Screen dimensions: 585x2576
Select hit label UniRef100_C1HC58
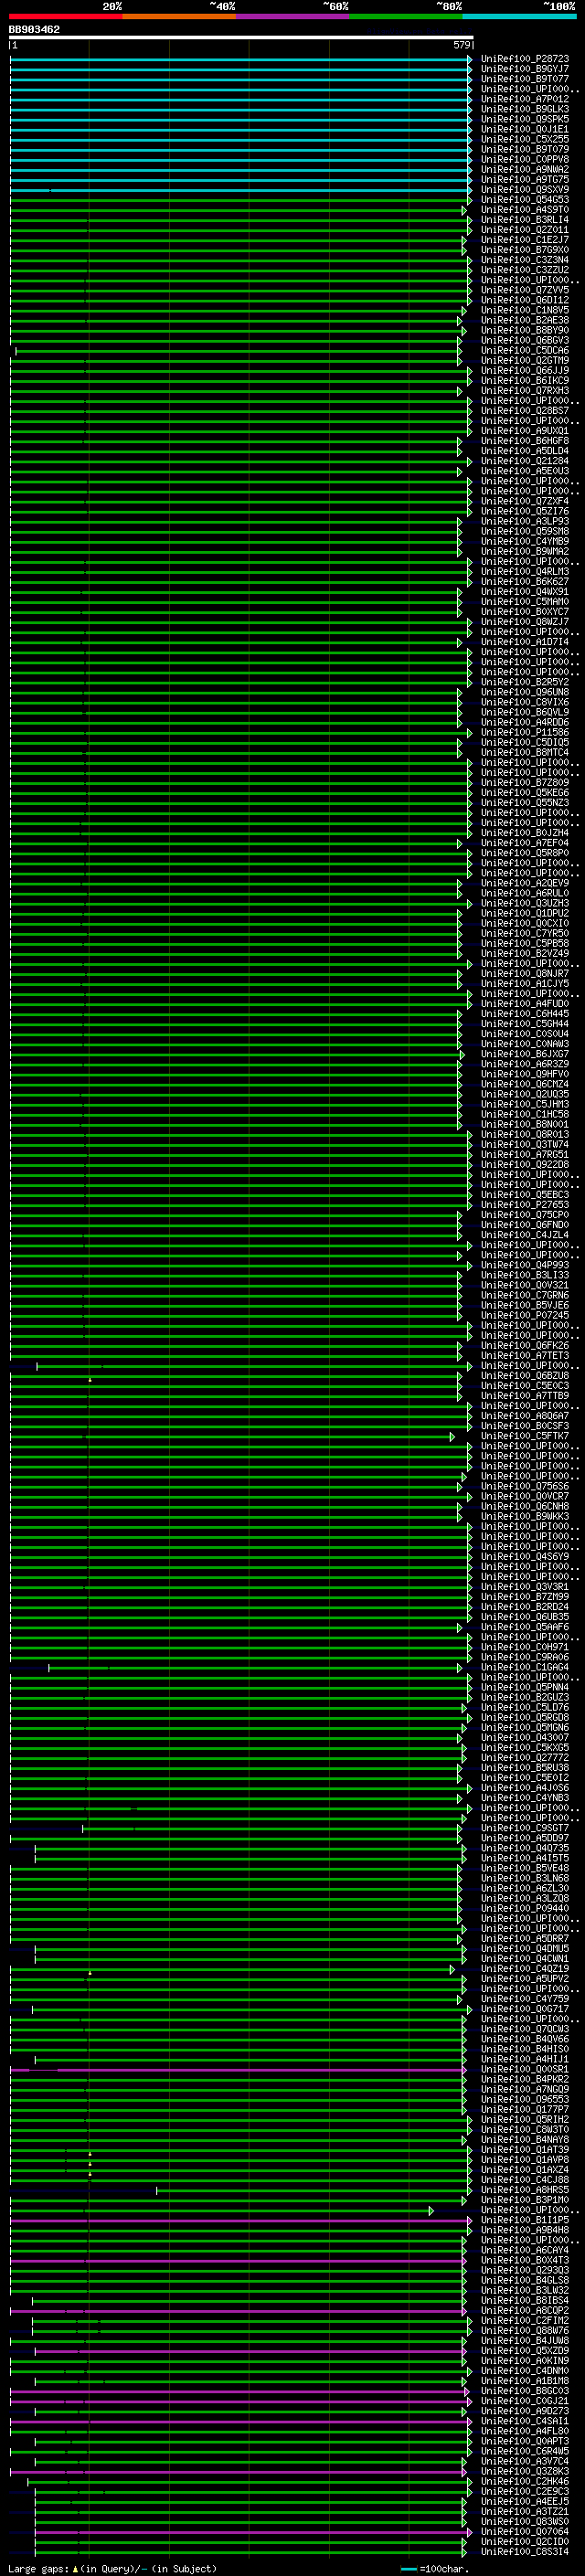point(524,1114)
